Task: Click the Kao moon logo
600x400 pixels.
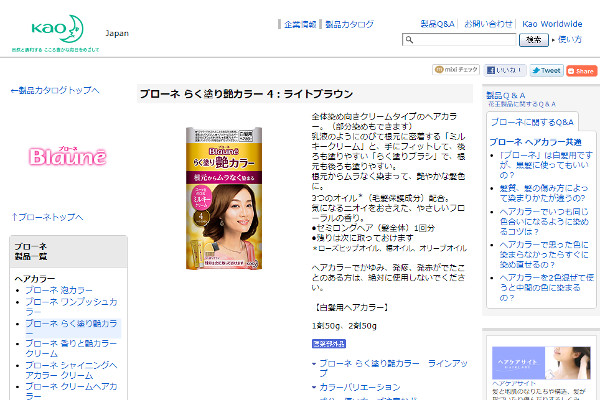Action: 57,29
